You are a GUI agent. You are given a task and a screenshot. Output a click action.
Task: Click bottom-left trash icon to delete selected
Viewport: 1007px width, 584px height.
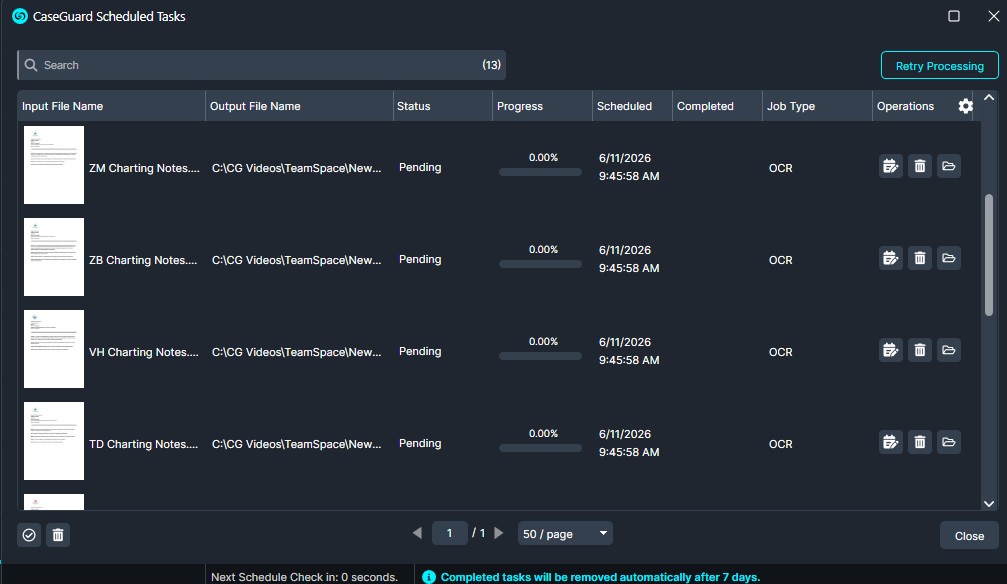click(x=58, y=535)
